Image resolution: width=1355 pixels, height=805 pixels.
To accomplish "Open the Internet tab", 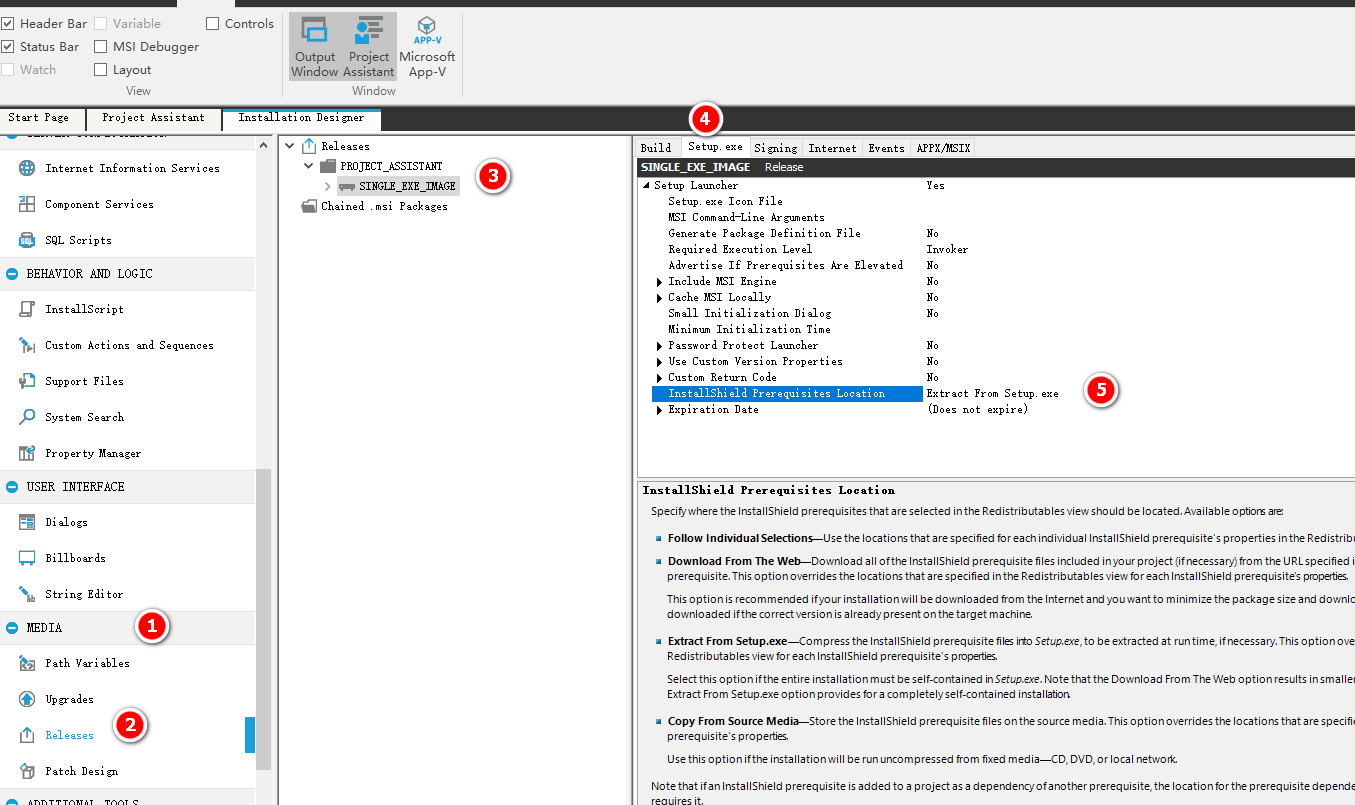I will coord(832,147).
